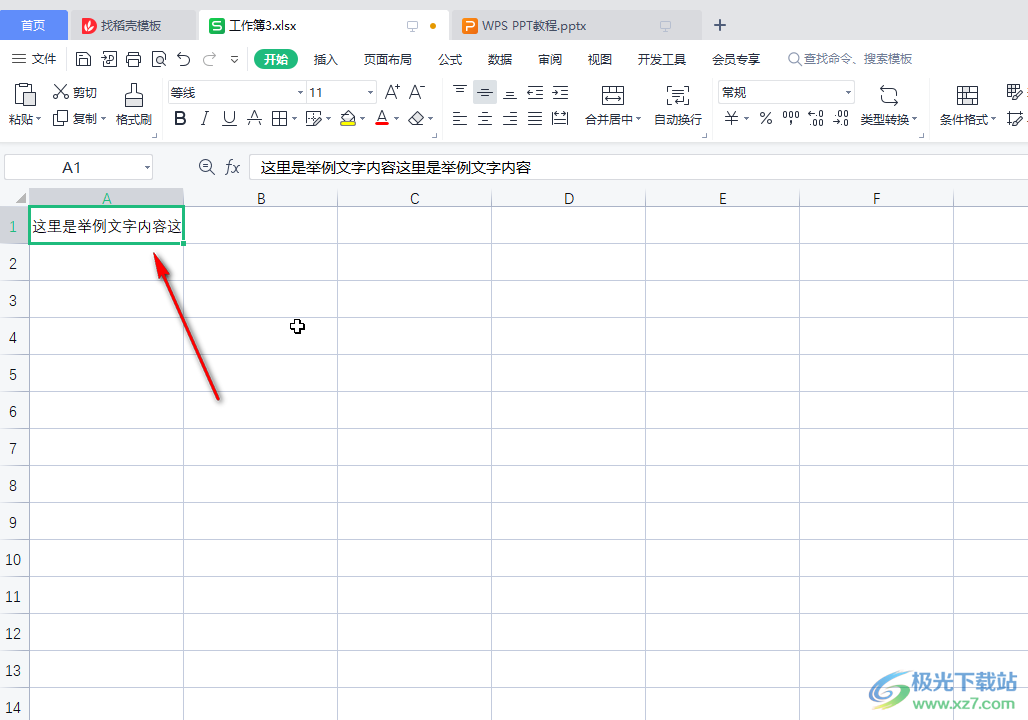Switch to 视图 View tab
Image resolution: width=1028 pixels, height=720 pixels.
coord(599,60)
